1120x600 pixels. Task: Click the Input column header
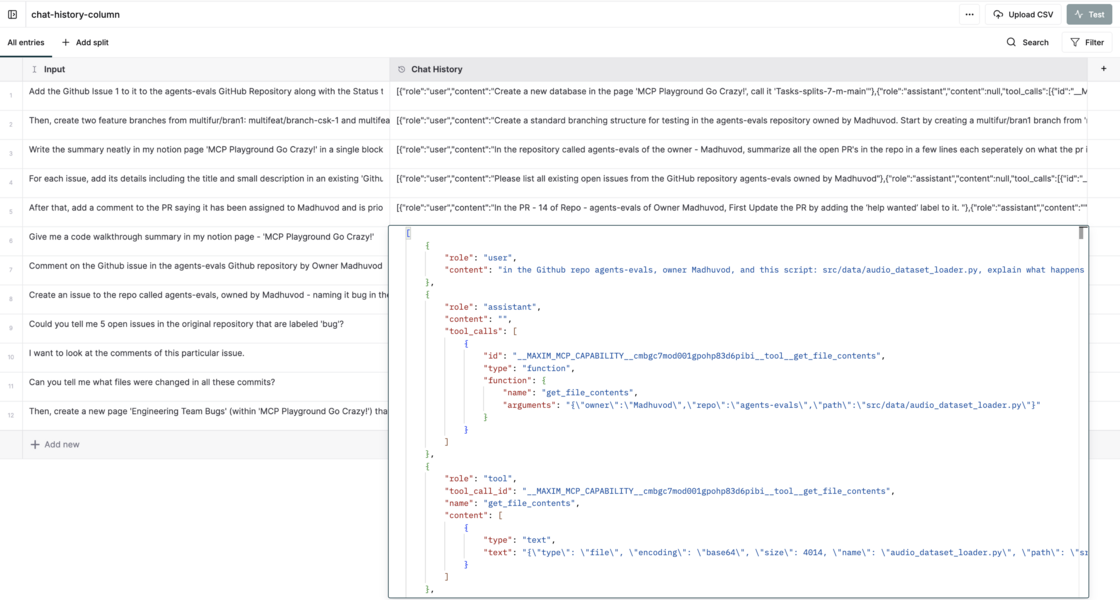tap(206, 69)
